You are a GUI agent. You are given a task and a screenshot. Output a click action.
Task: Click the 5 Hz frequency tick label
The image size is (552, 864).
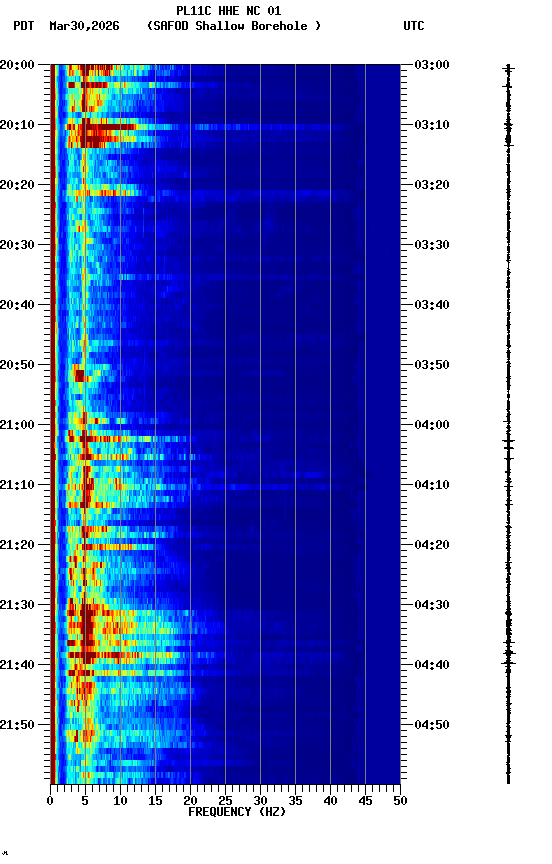[x=85, y=801]
